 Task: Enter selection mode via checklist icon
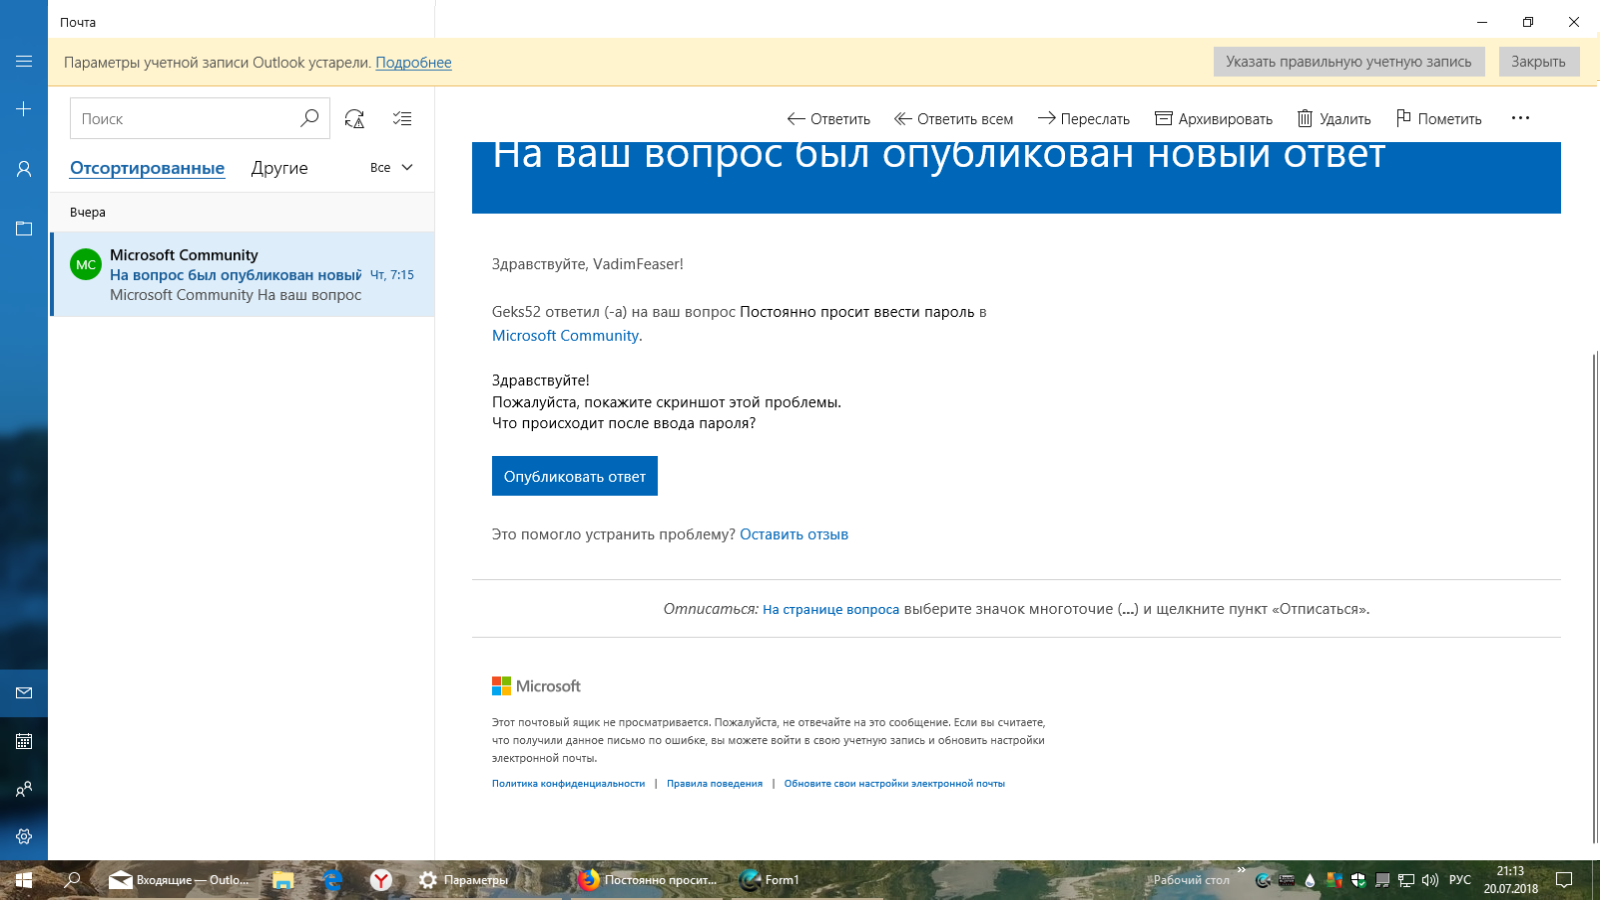402,119
